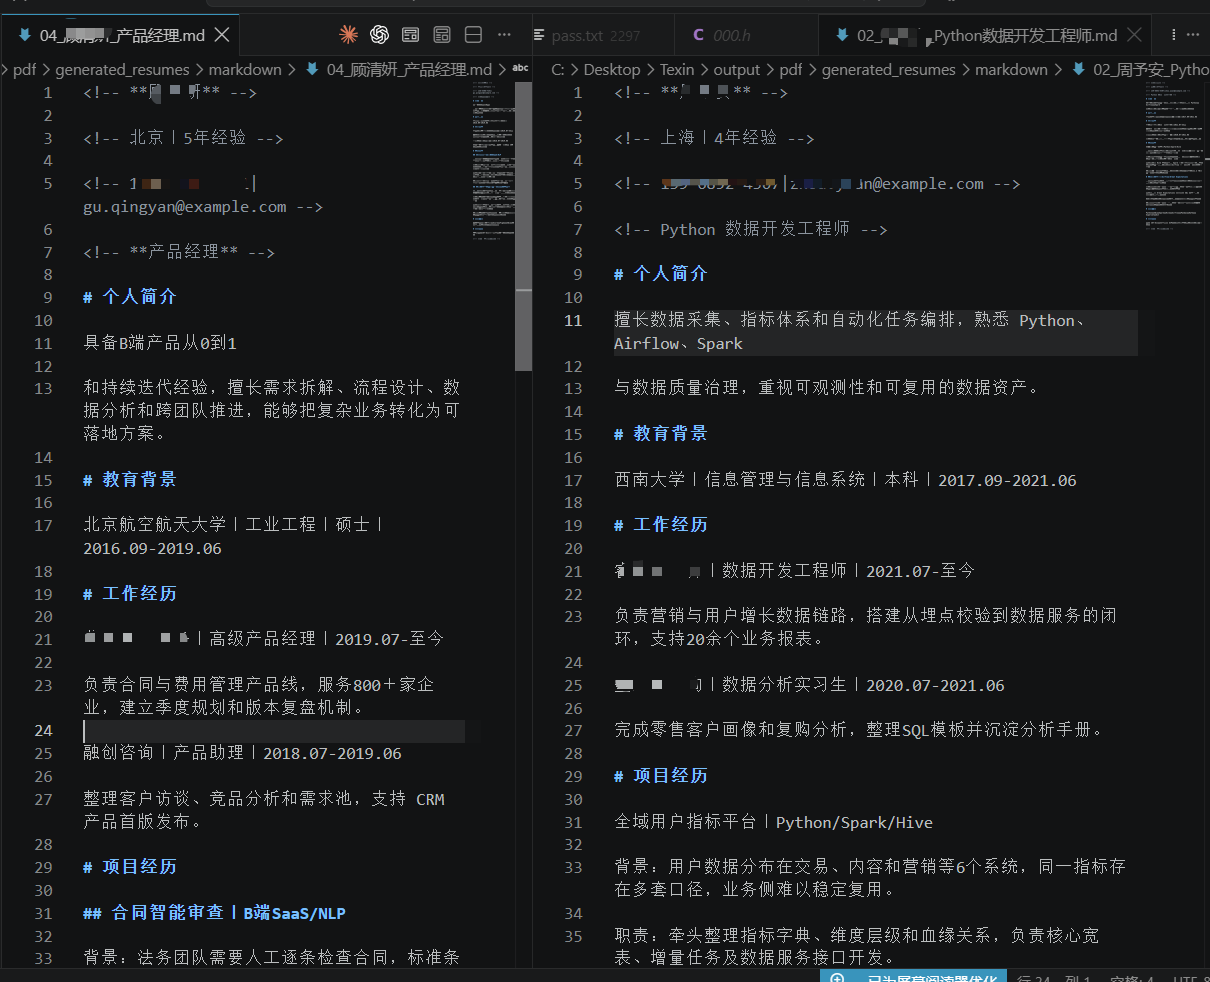The width and height of the screenshot is (1210, 982).
Task: Click 'Airflow、Spark' text on line 11
Action: [x=678, y=343]
